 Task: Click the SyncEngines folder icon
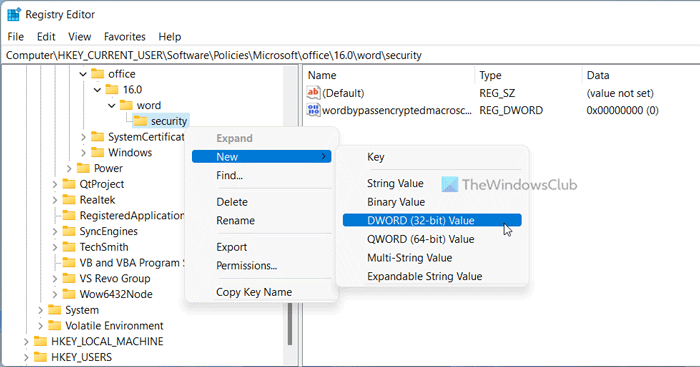point(69,231)
